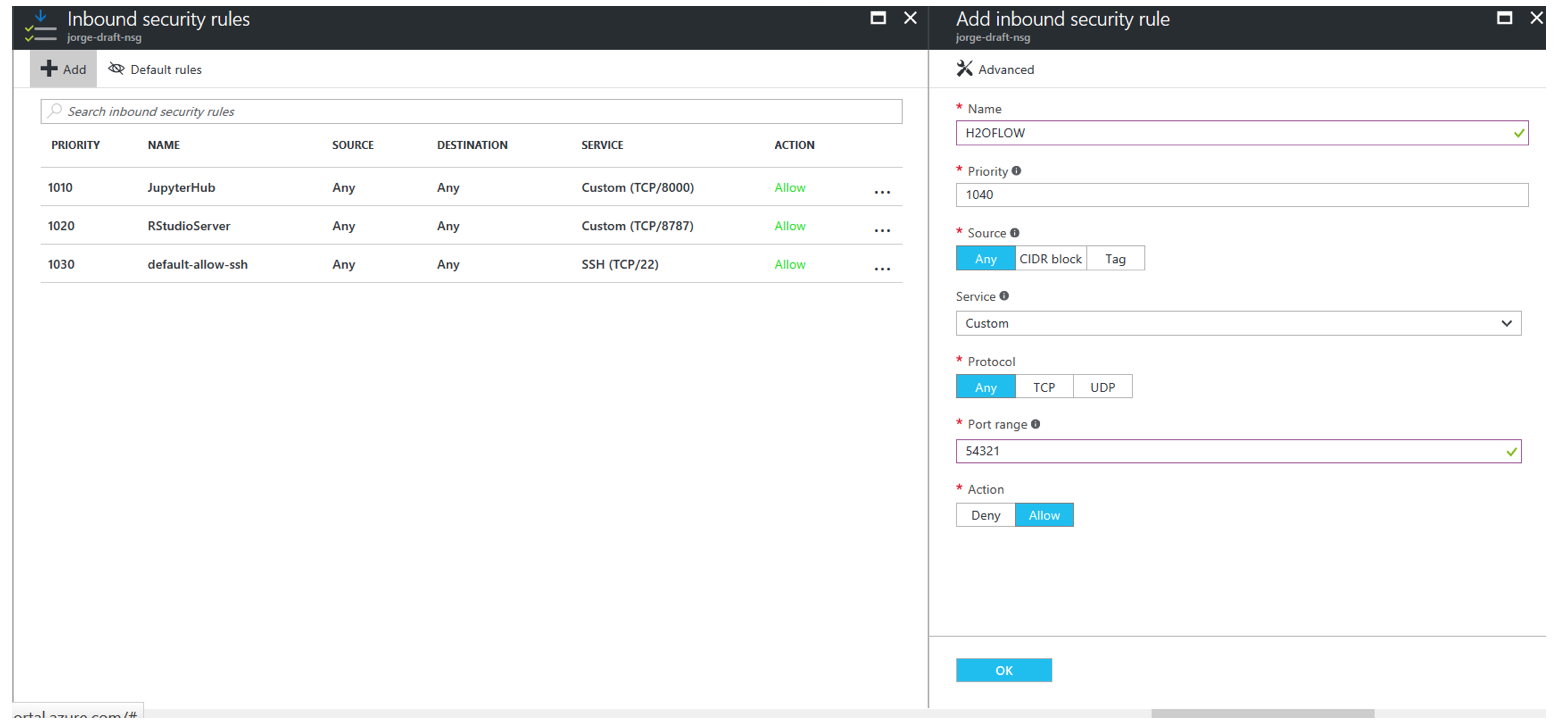Click the green validation checkmark in Name field
This screenshot has height=728, width=1558.
pos(1517,133)
